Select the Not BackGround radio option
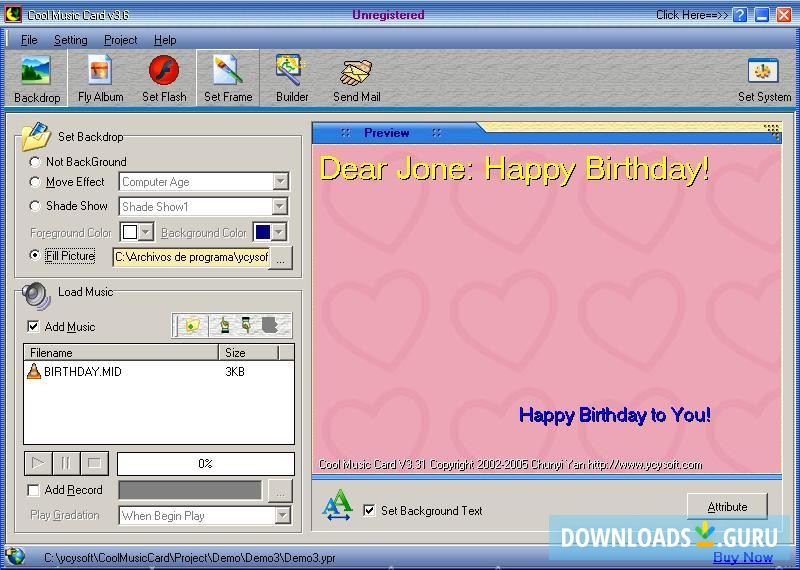800x570 pixels. (35, 162)
